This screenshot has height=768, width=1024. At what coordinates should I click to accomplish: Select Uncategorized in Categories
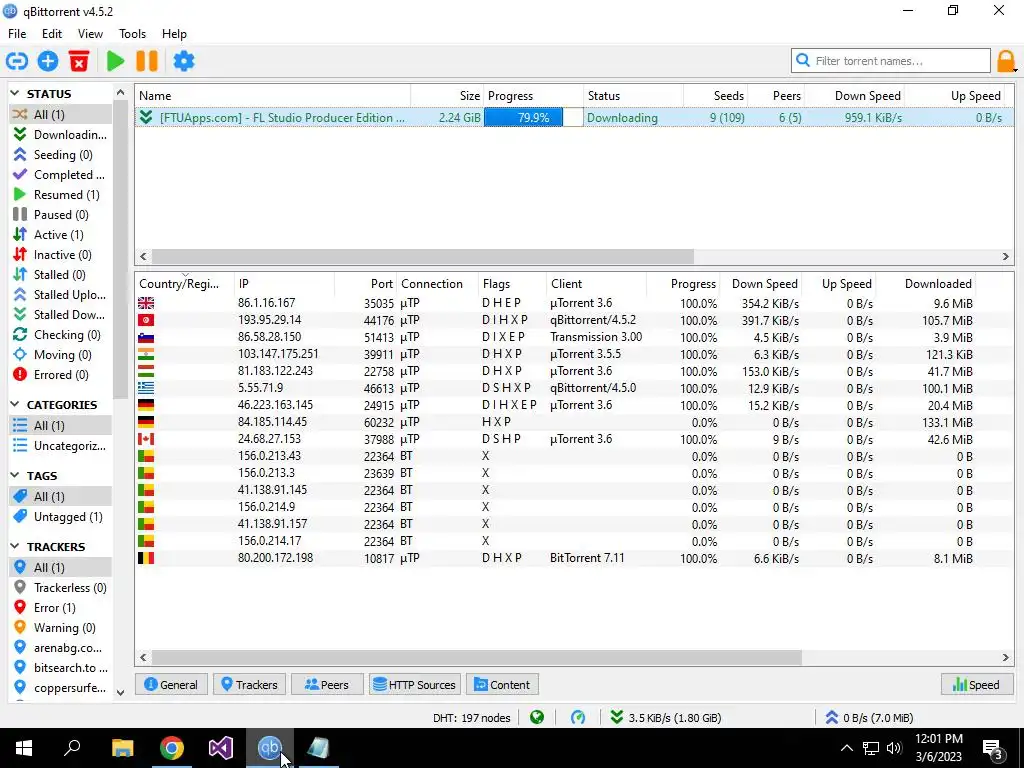60,446
